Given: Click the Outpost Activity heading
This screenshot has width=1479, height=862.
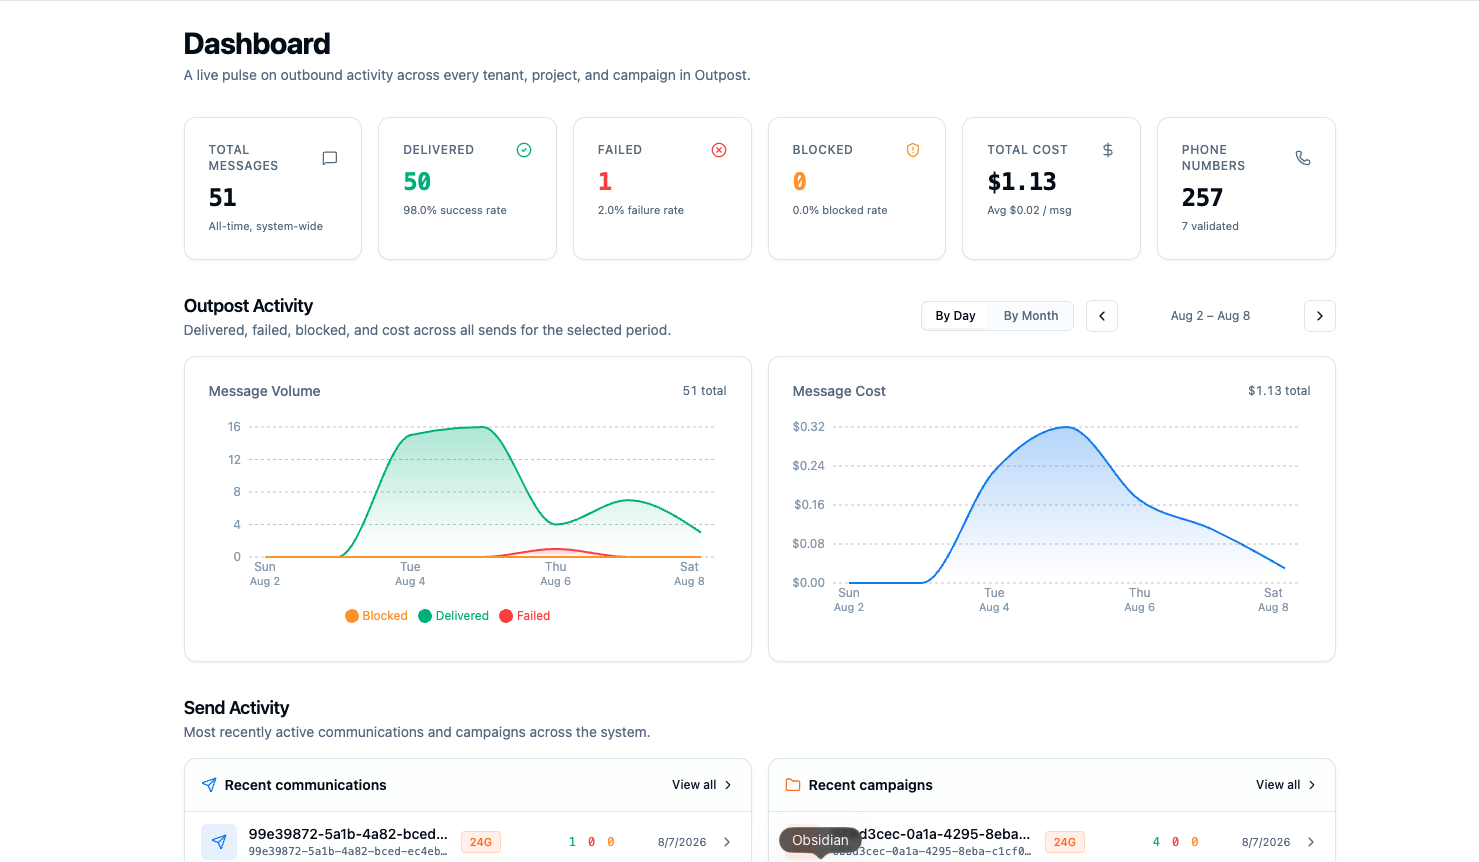Looking at the screenshot, I should [248, 306].
